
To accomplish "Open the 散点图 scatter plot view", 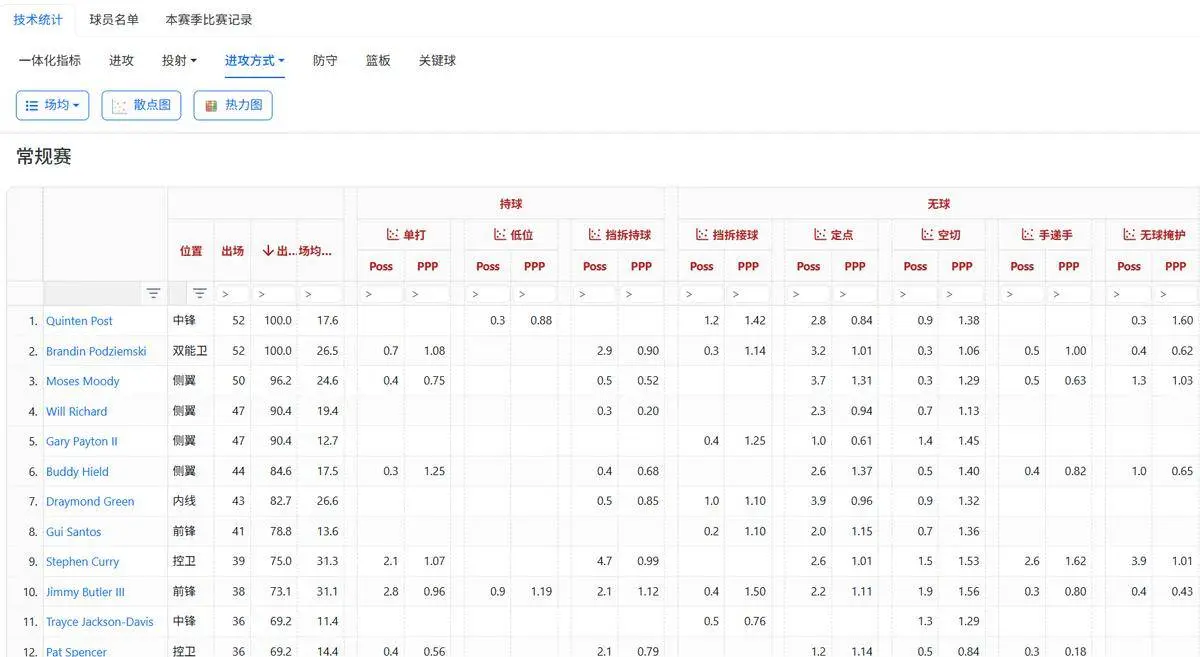I will pos(141,105).
